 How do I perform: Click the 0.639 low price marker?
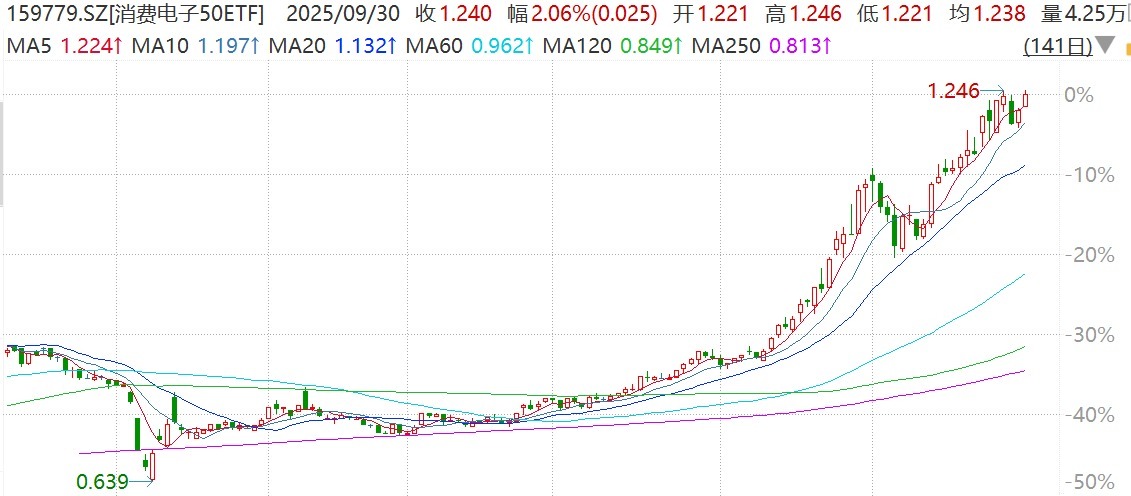(102, 482)
